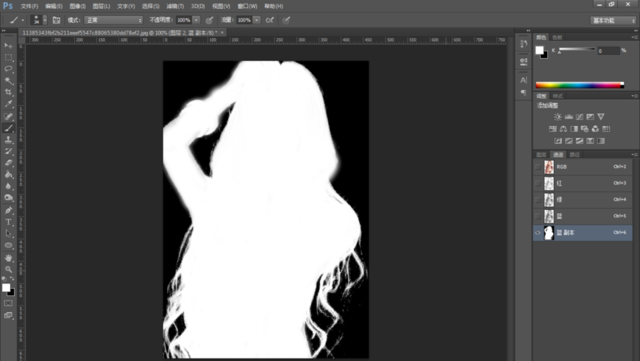The width and height of the screenshot is (640, 361).
Task: Expand the opacity percentage dropdown arrow
Action: (196, 20)
